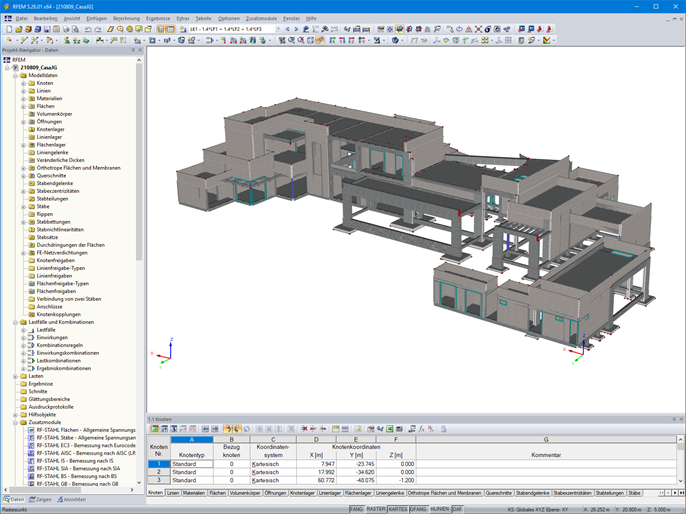686x514 pixels.
Task: Expand the Linien tree node
Action: point(24,91)
